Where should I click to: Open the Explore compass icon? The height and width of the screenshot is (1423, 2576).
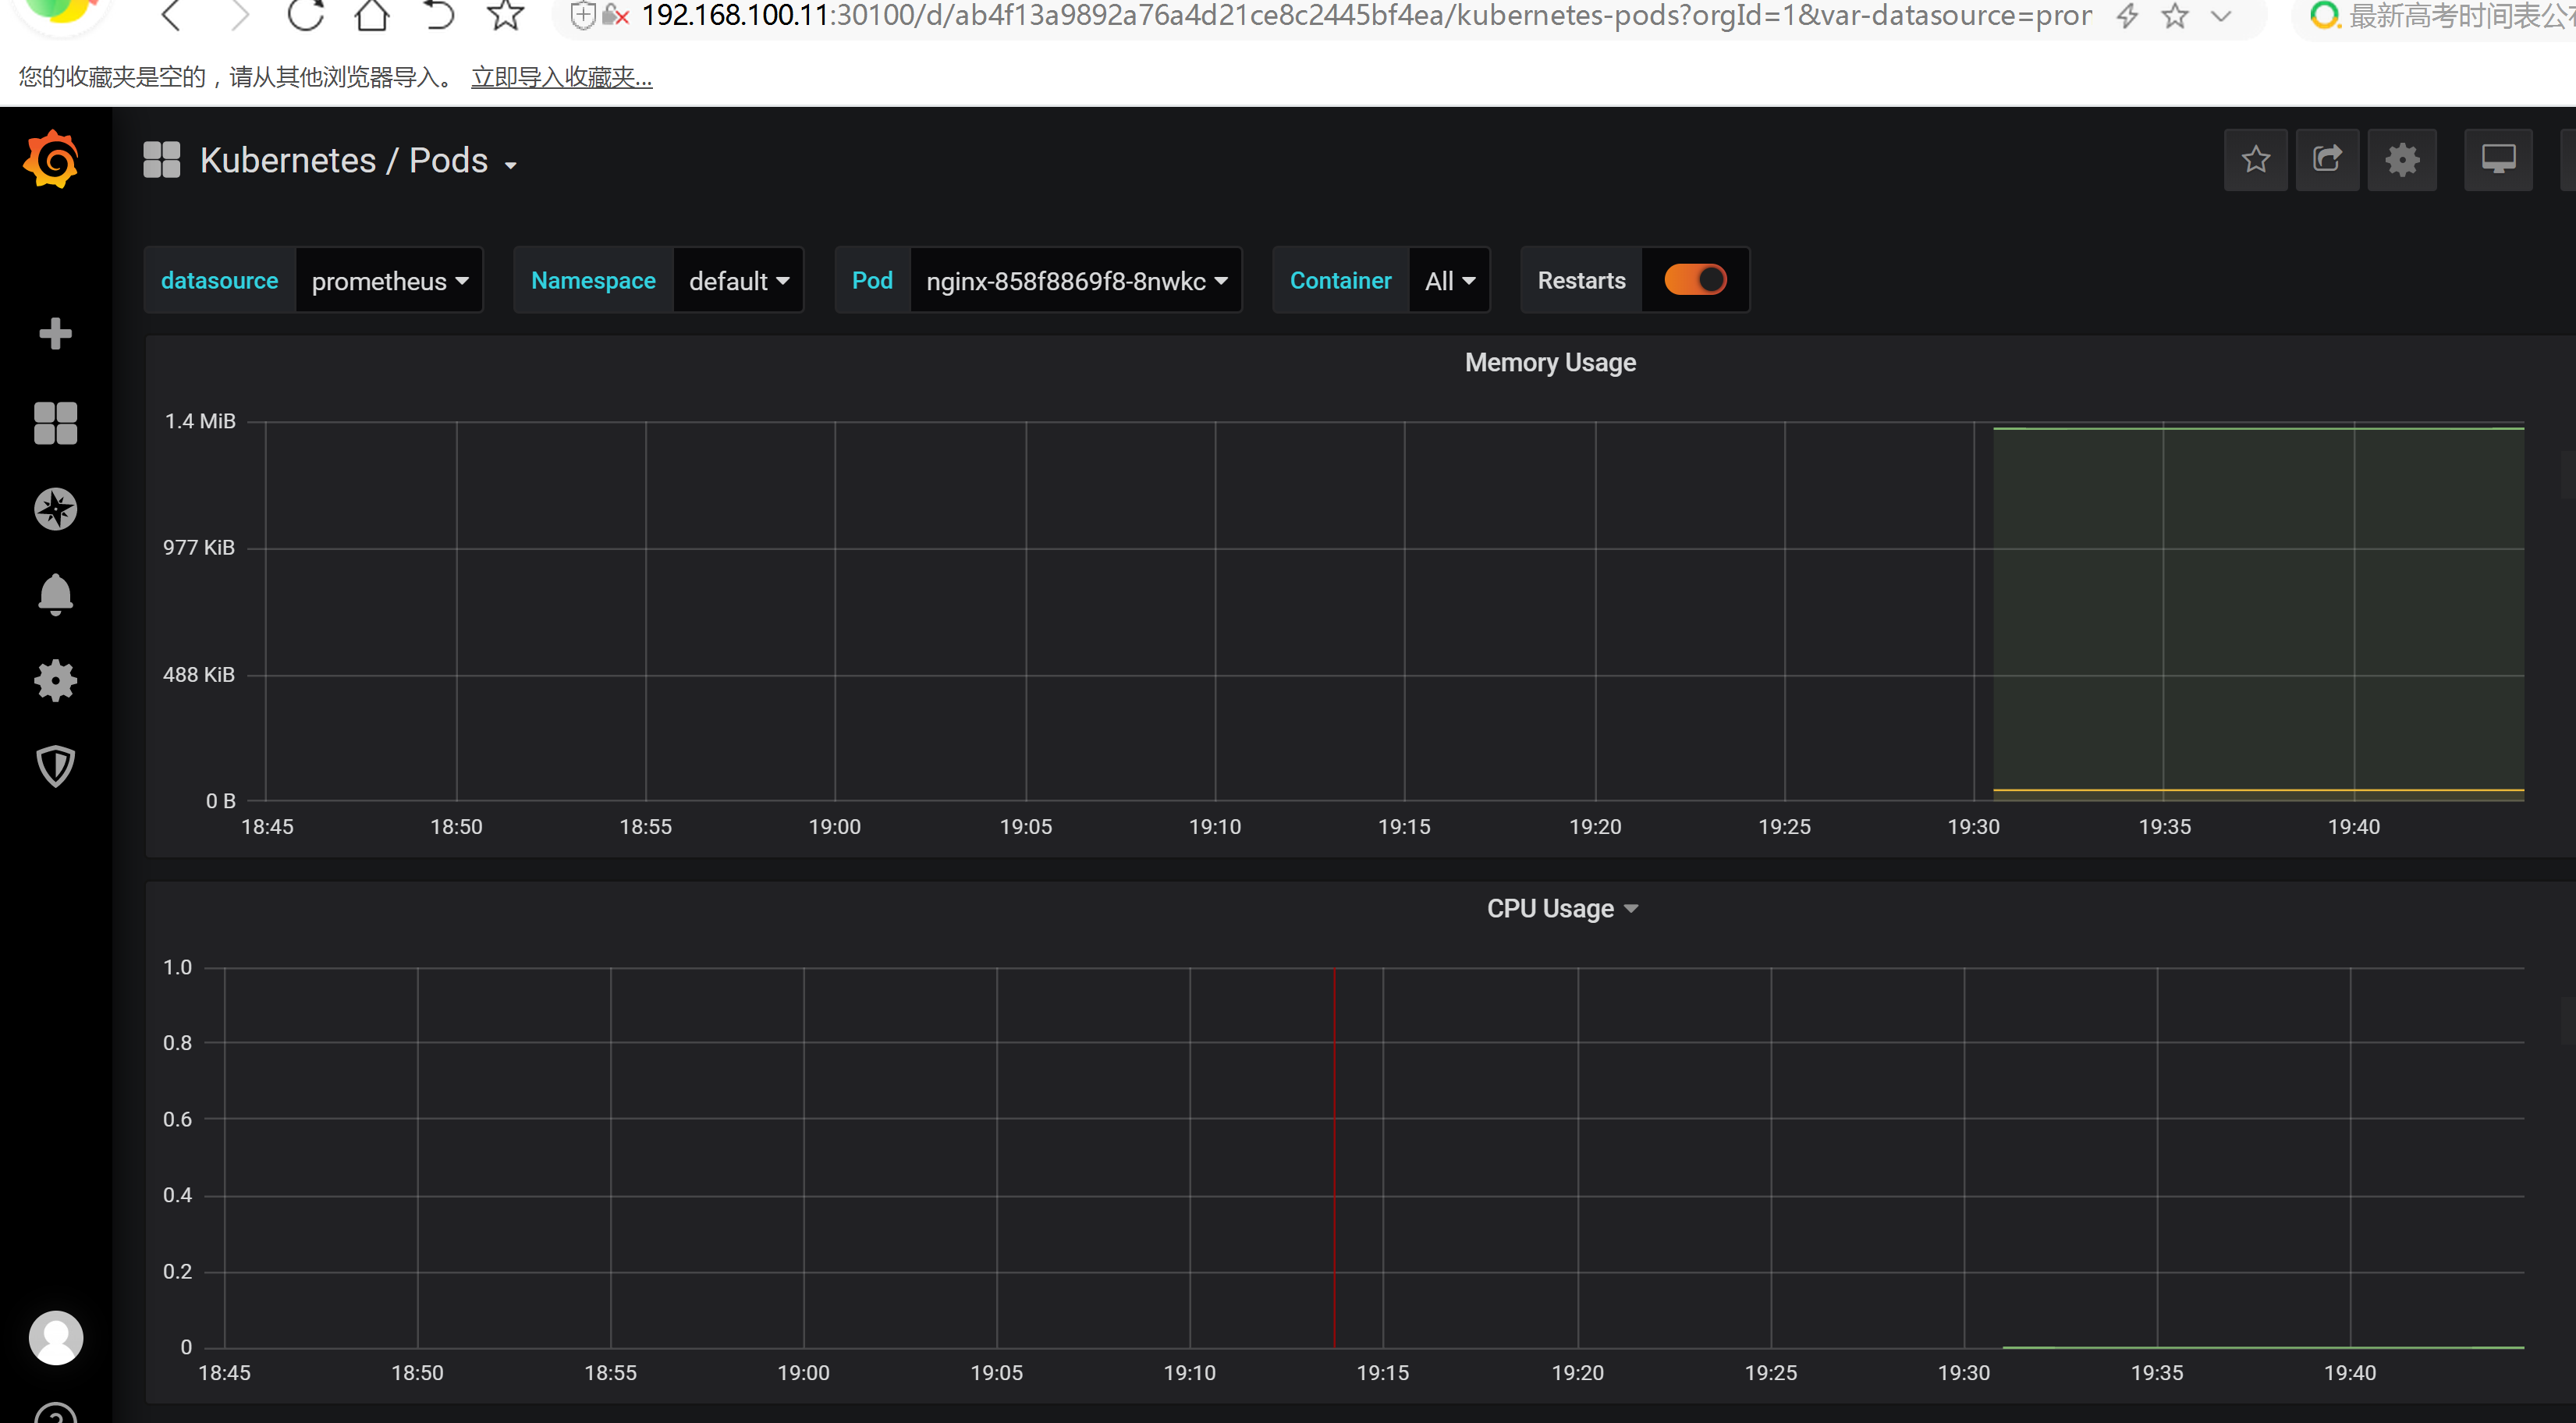click(55, 509)
